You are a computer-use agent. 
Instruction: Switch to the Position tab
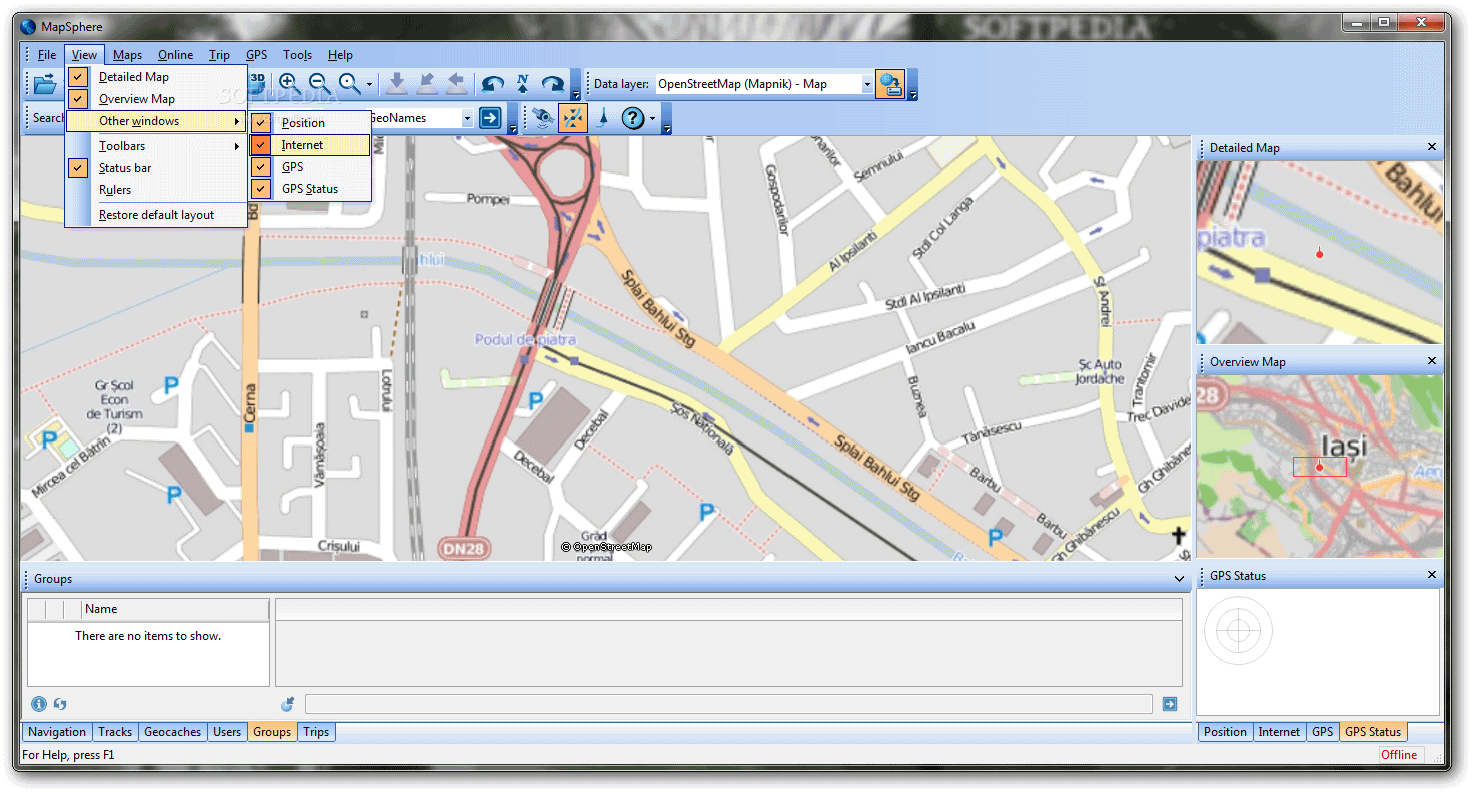click(1225, 732)
